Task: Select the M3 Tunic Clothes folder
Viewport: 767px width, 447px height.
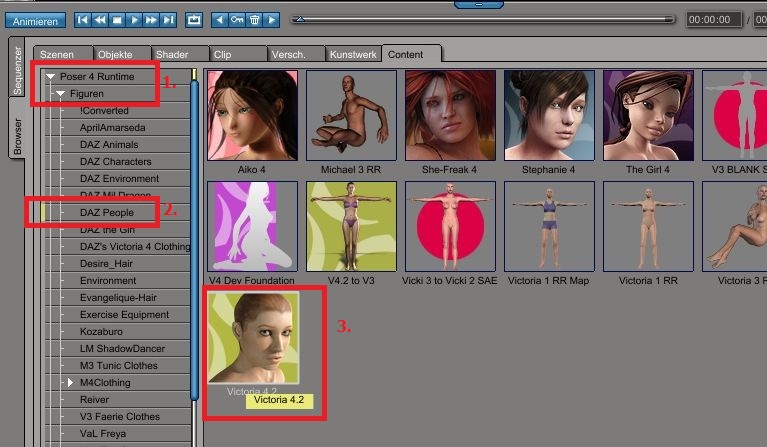Action: (x=119, y=365)
